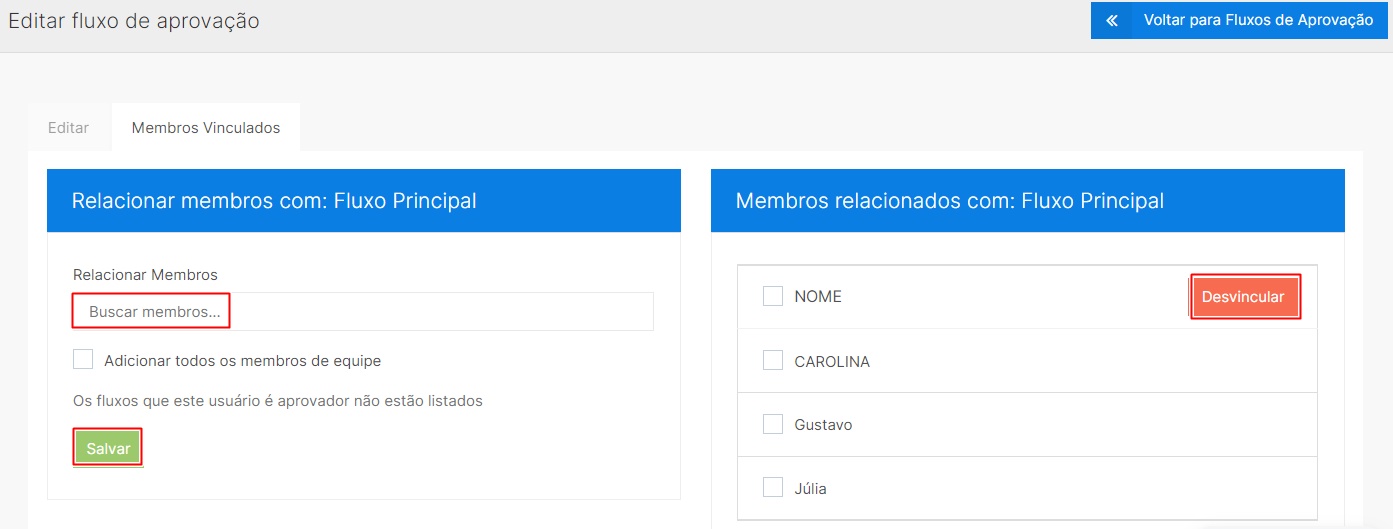The height and width of the screenshot is (529, 1393).
Task: Go back via Voltar para Fluxos de Aprovação
Action: (1240, 20)
